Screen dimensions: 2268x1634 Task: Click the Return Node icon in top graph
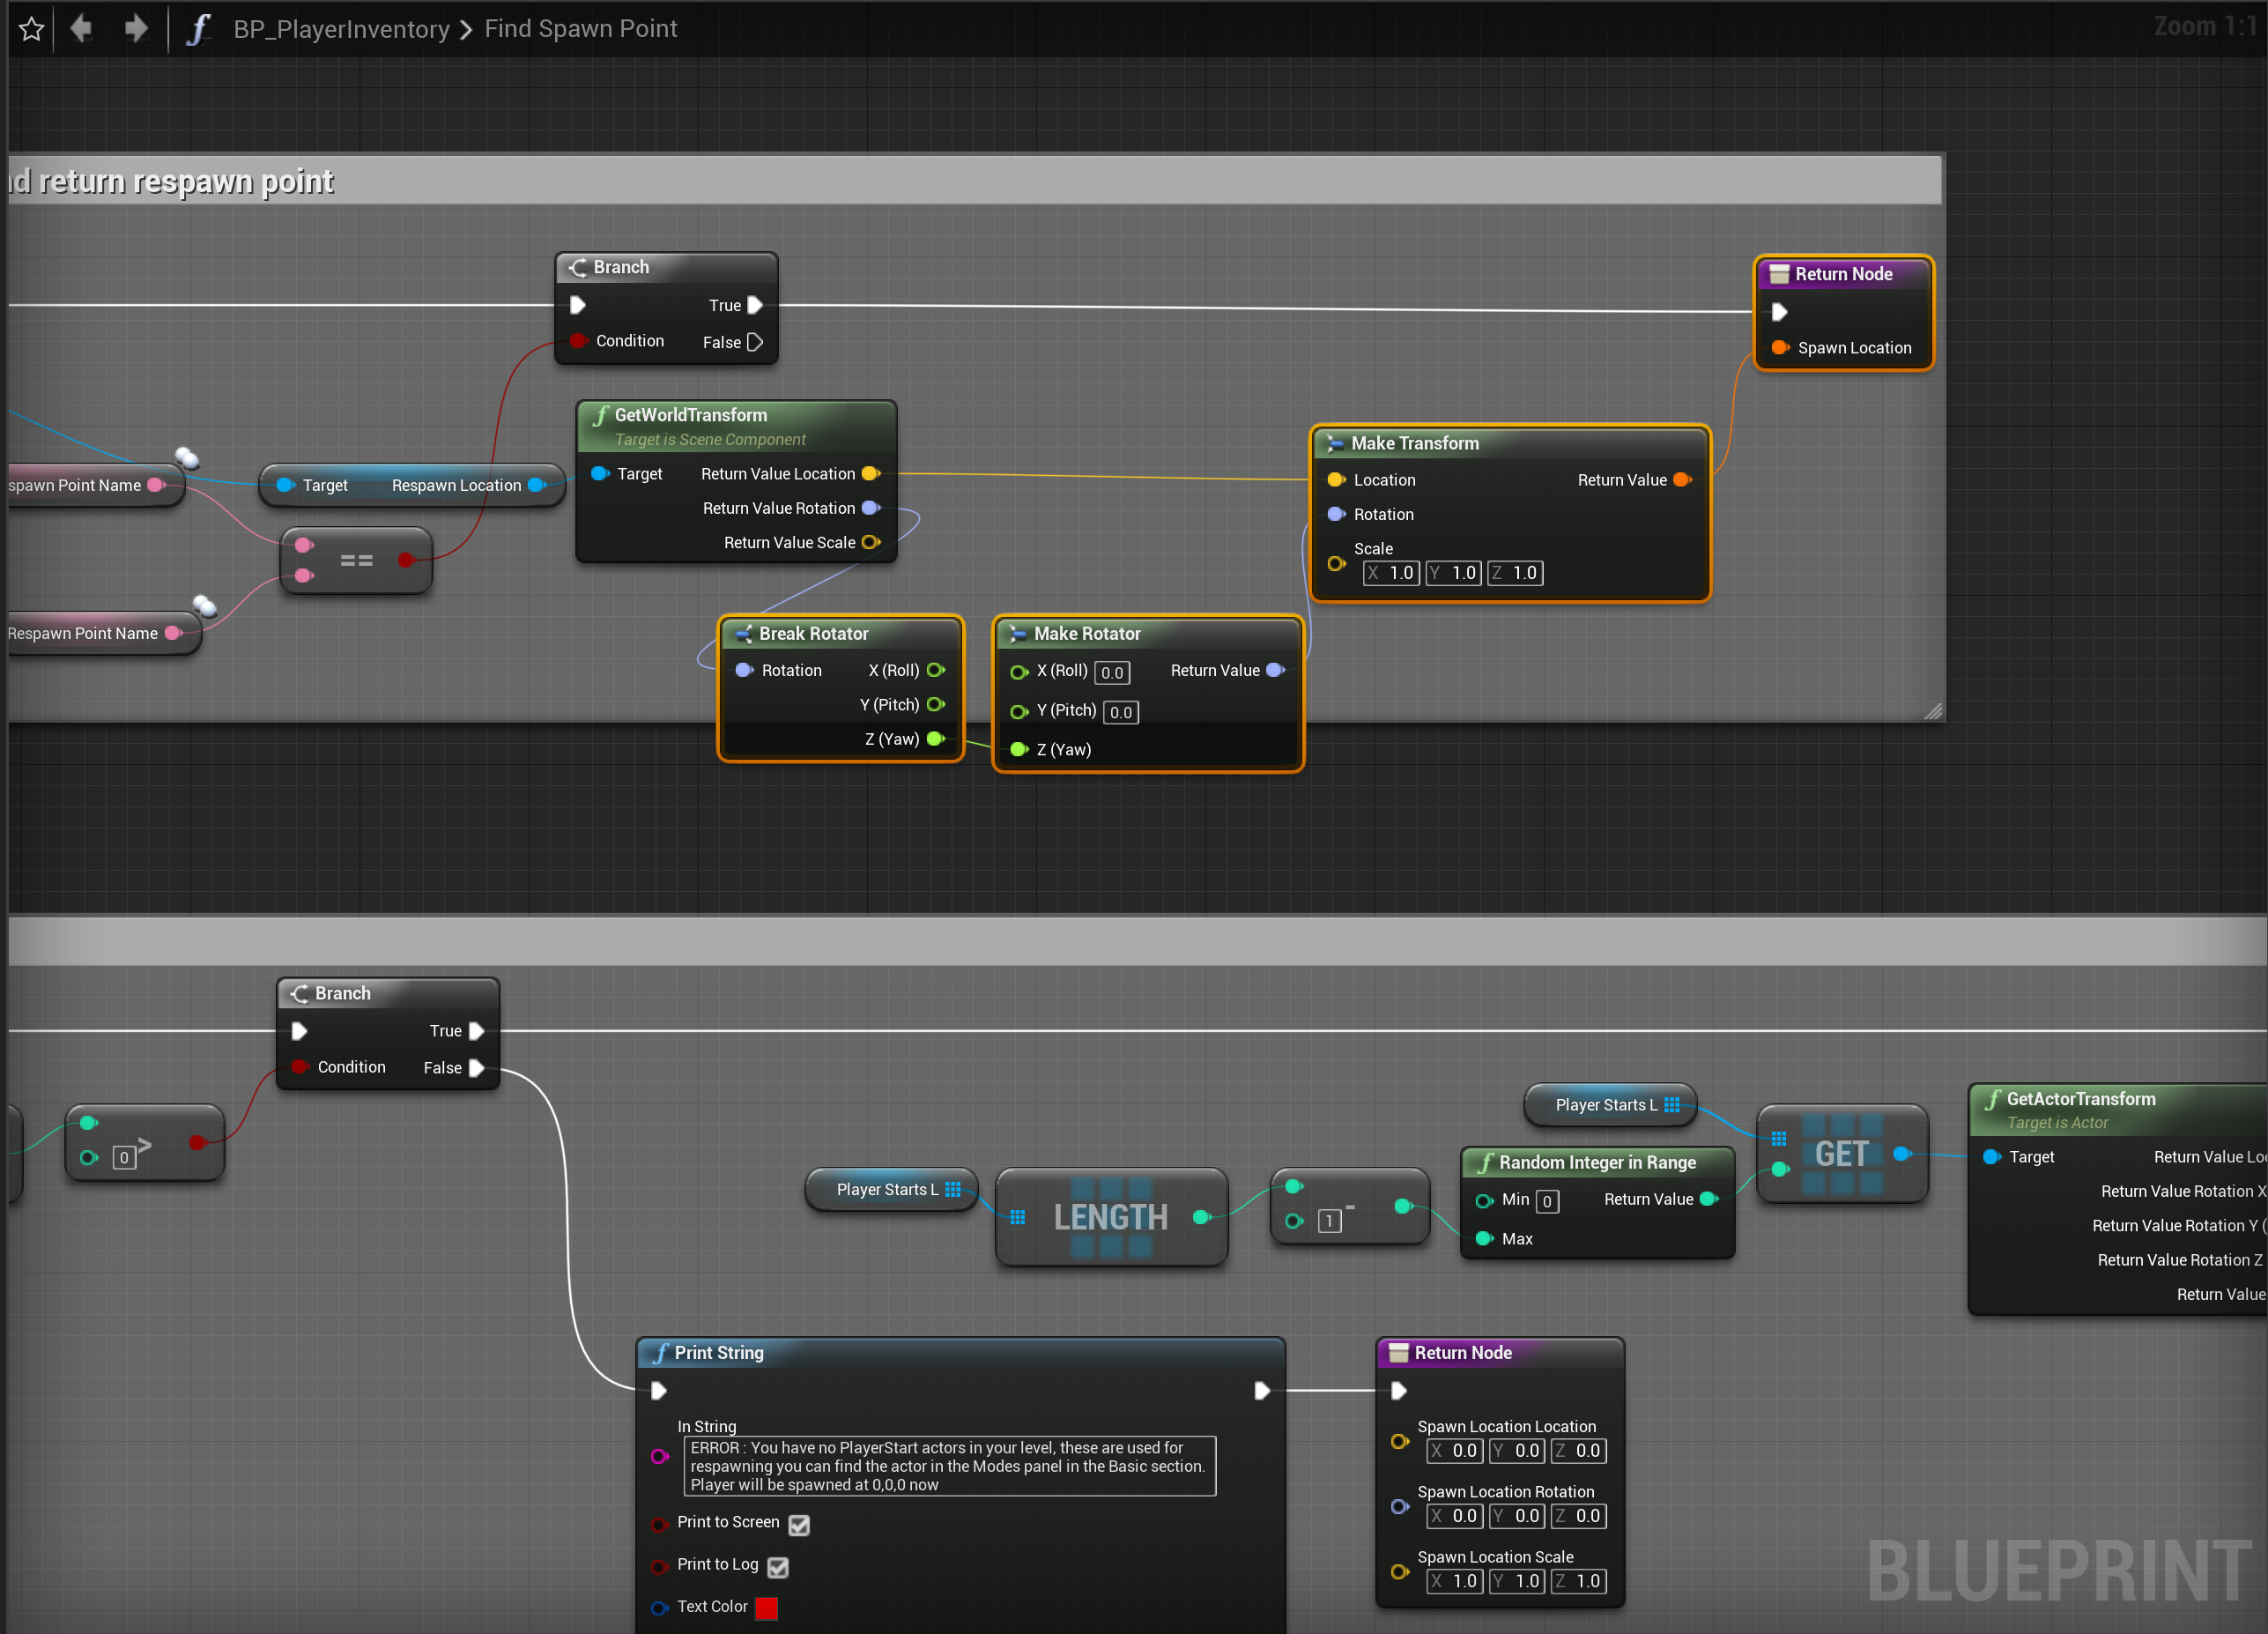1779,274
